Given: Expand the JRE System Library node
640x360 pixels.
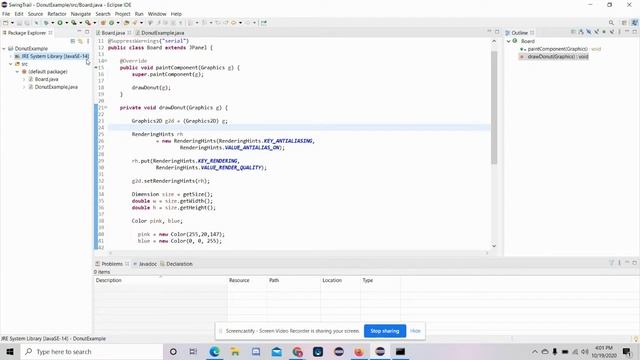Looking at the screenshot, I should click(x=11, y=56).
